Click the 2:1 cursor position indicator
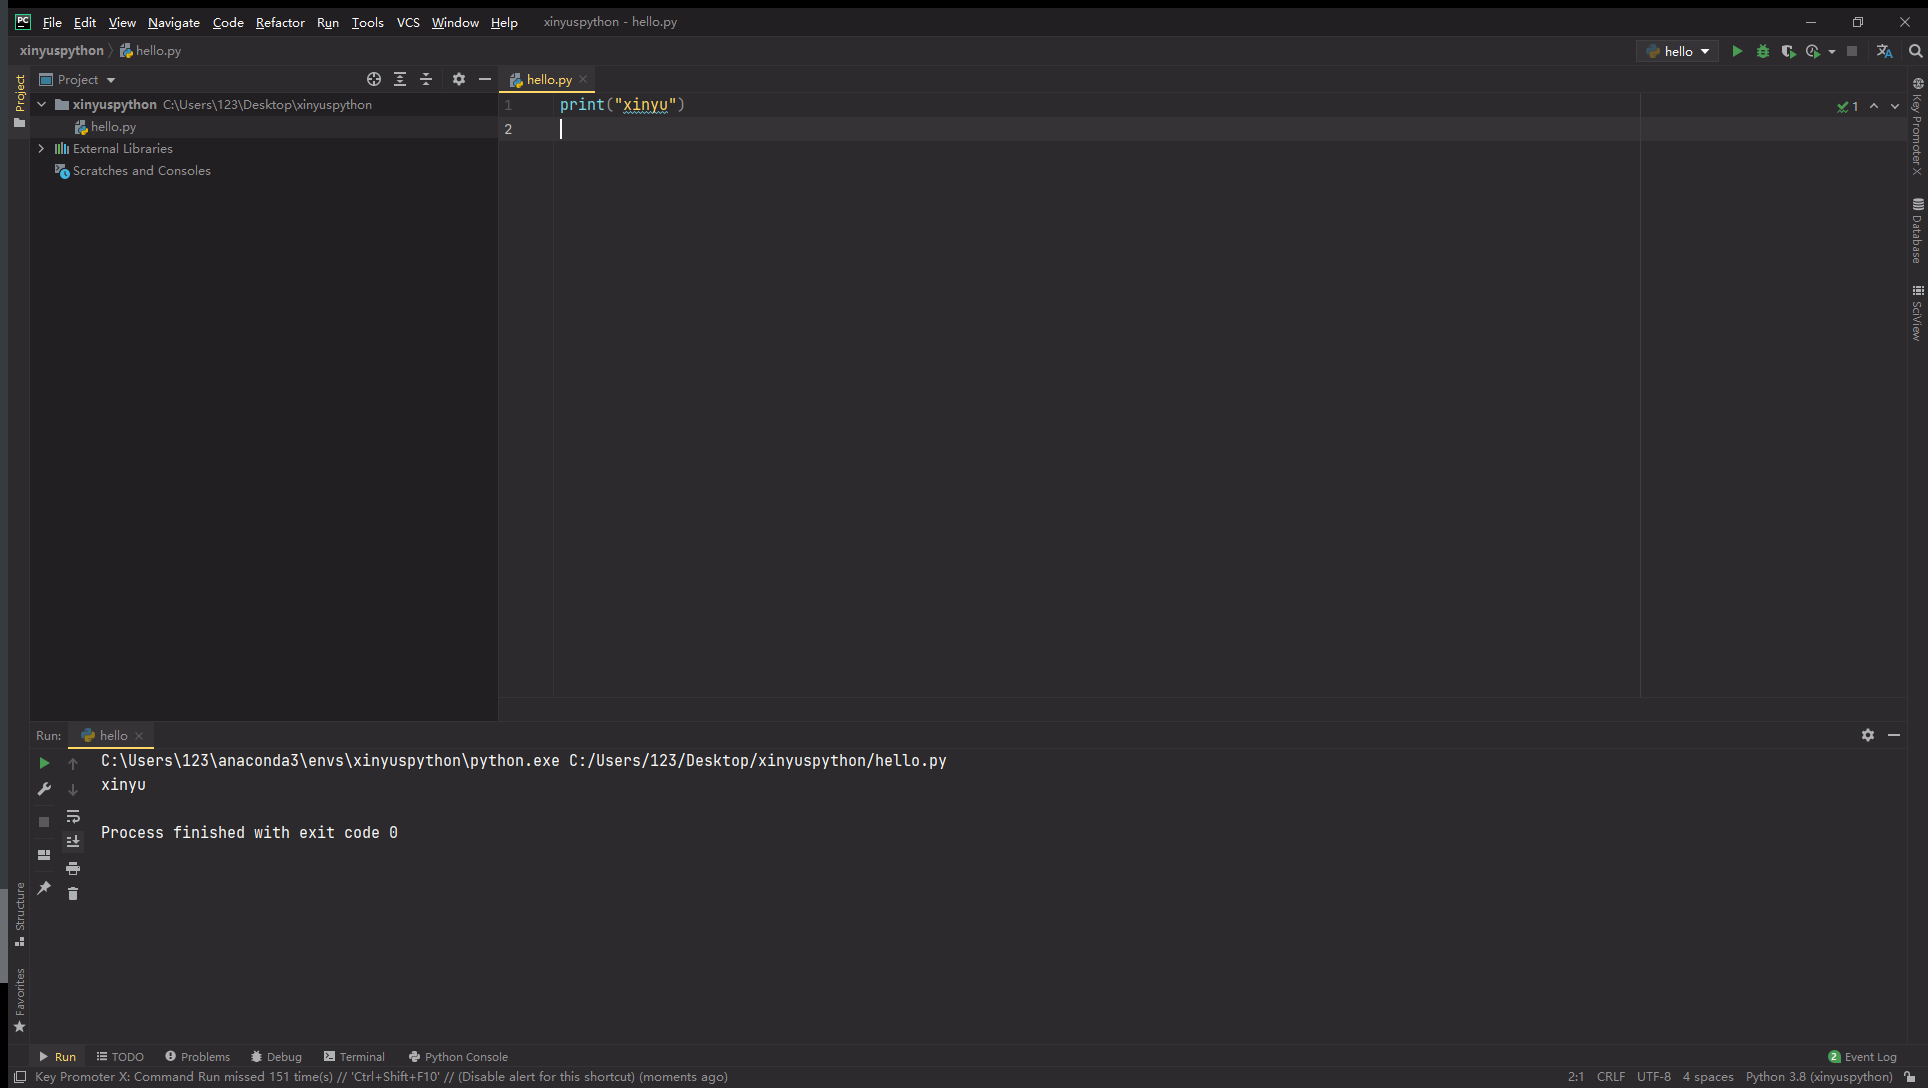 pos(1576,1077)
